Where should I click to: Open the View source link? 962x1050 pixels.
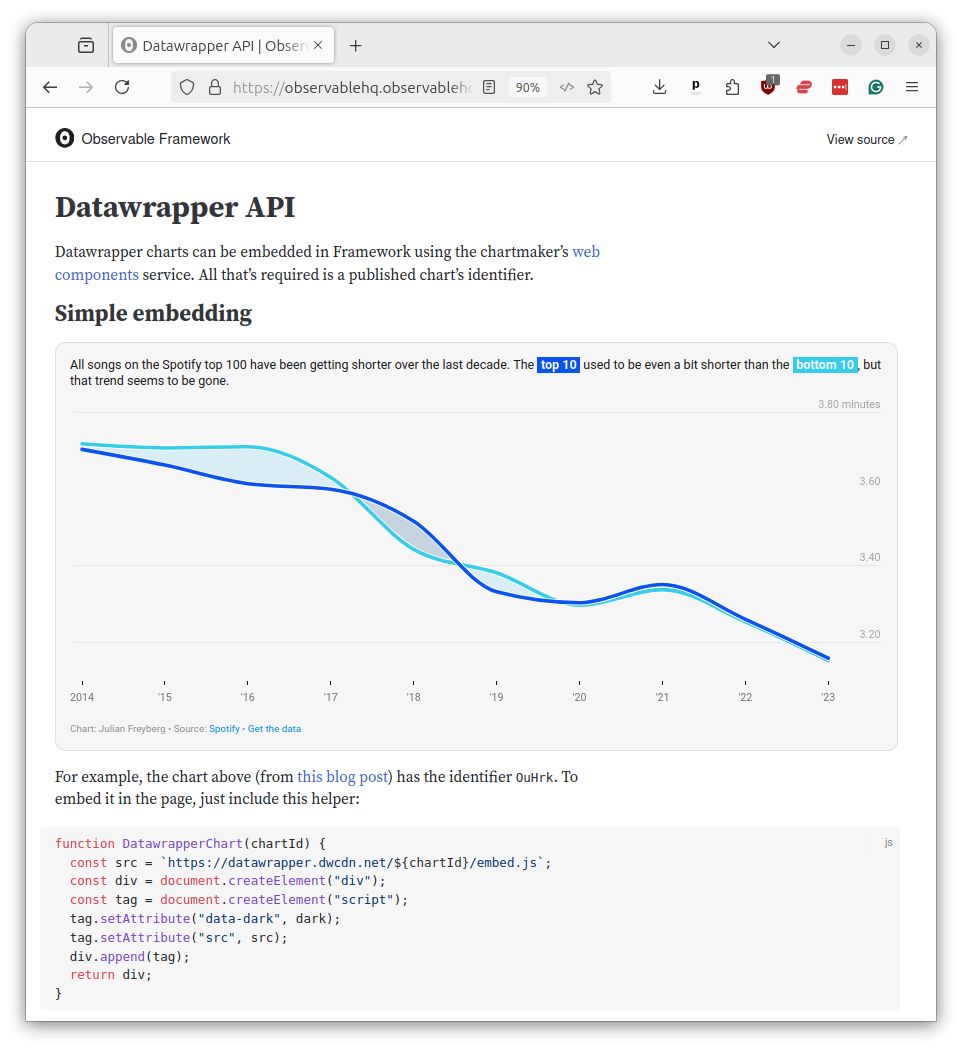click(x=866, y=139)
